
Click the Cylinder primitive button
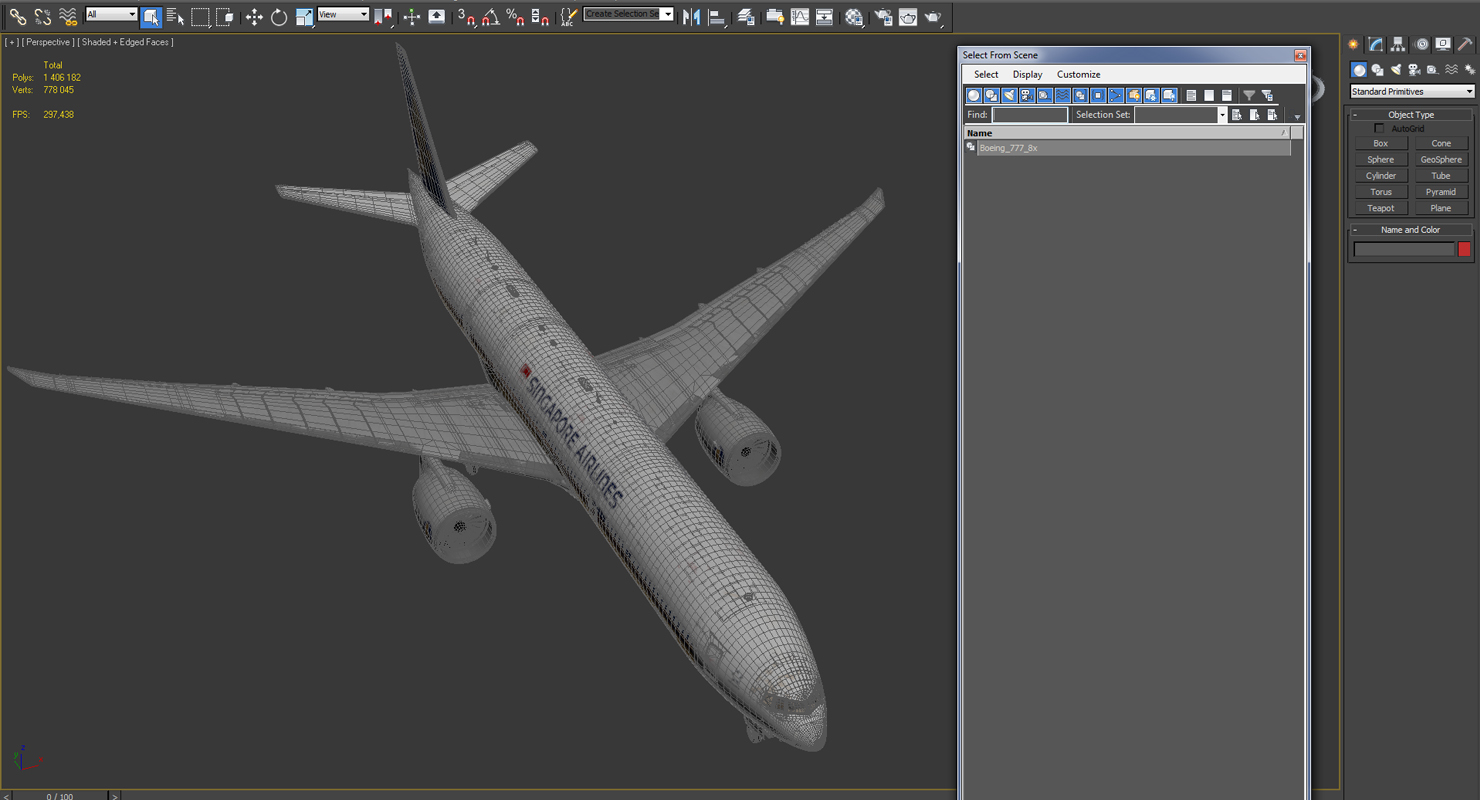coord(1381,176)
